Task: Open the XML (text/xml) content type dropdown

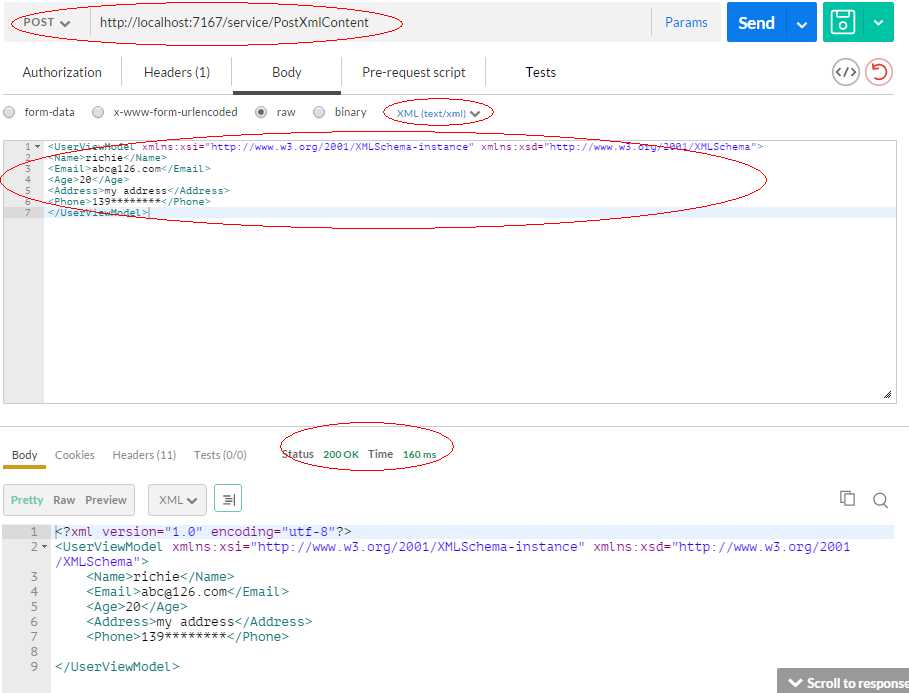Action: [438, 114]
